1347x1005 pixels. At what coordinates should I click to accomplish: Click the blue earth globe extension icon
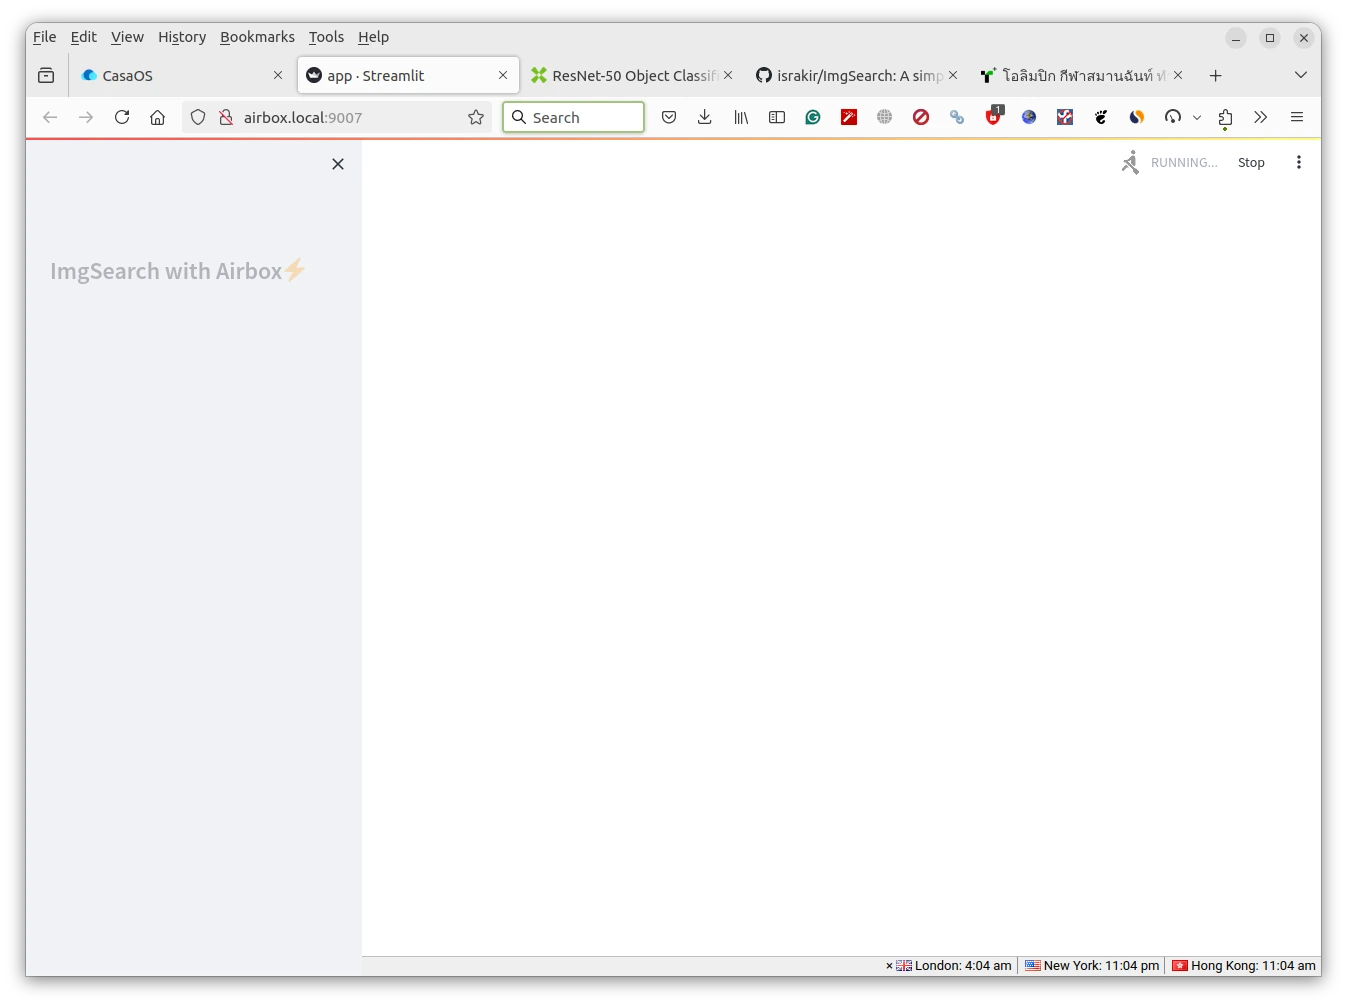pos(1029,117)
